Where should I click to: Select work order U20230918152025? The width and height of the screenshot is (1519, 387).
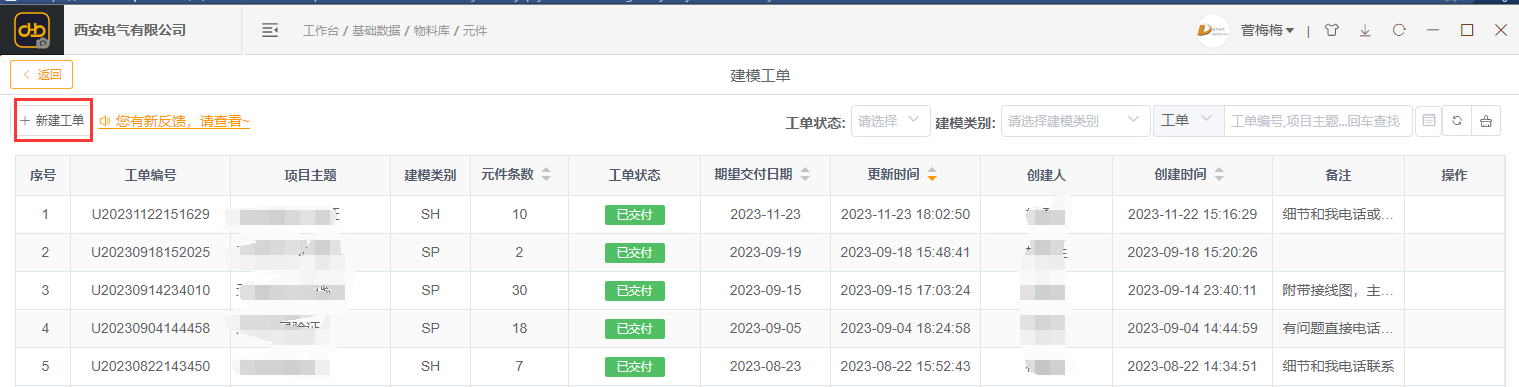pyautogui.click(x=151, y=252)
